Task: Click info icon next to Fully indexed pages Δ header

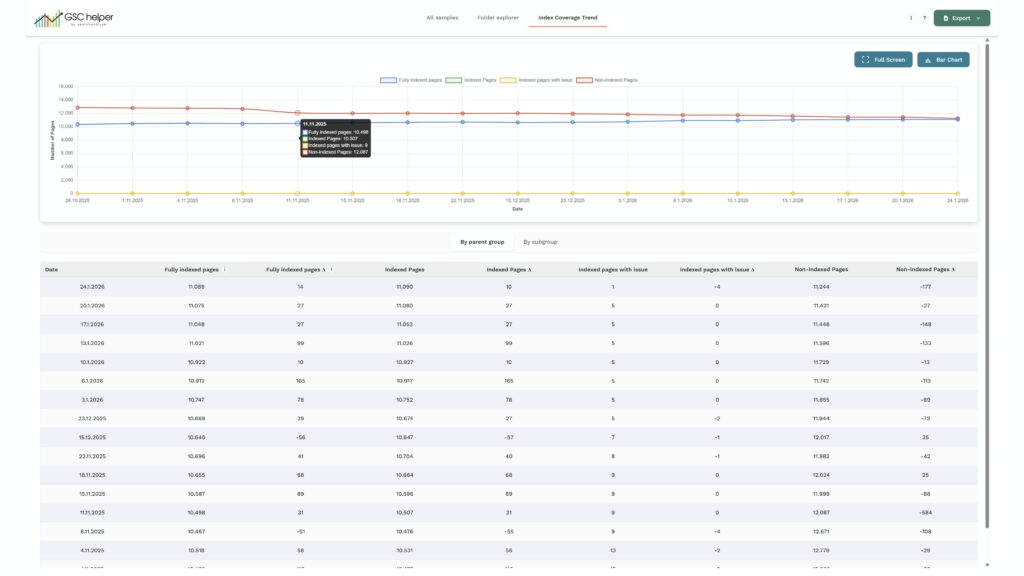Action: (331, 269)
